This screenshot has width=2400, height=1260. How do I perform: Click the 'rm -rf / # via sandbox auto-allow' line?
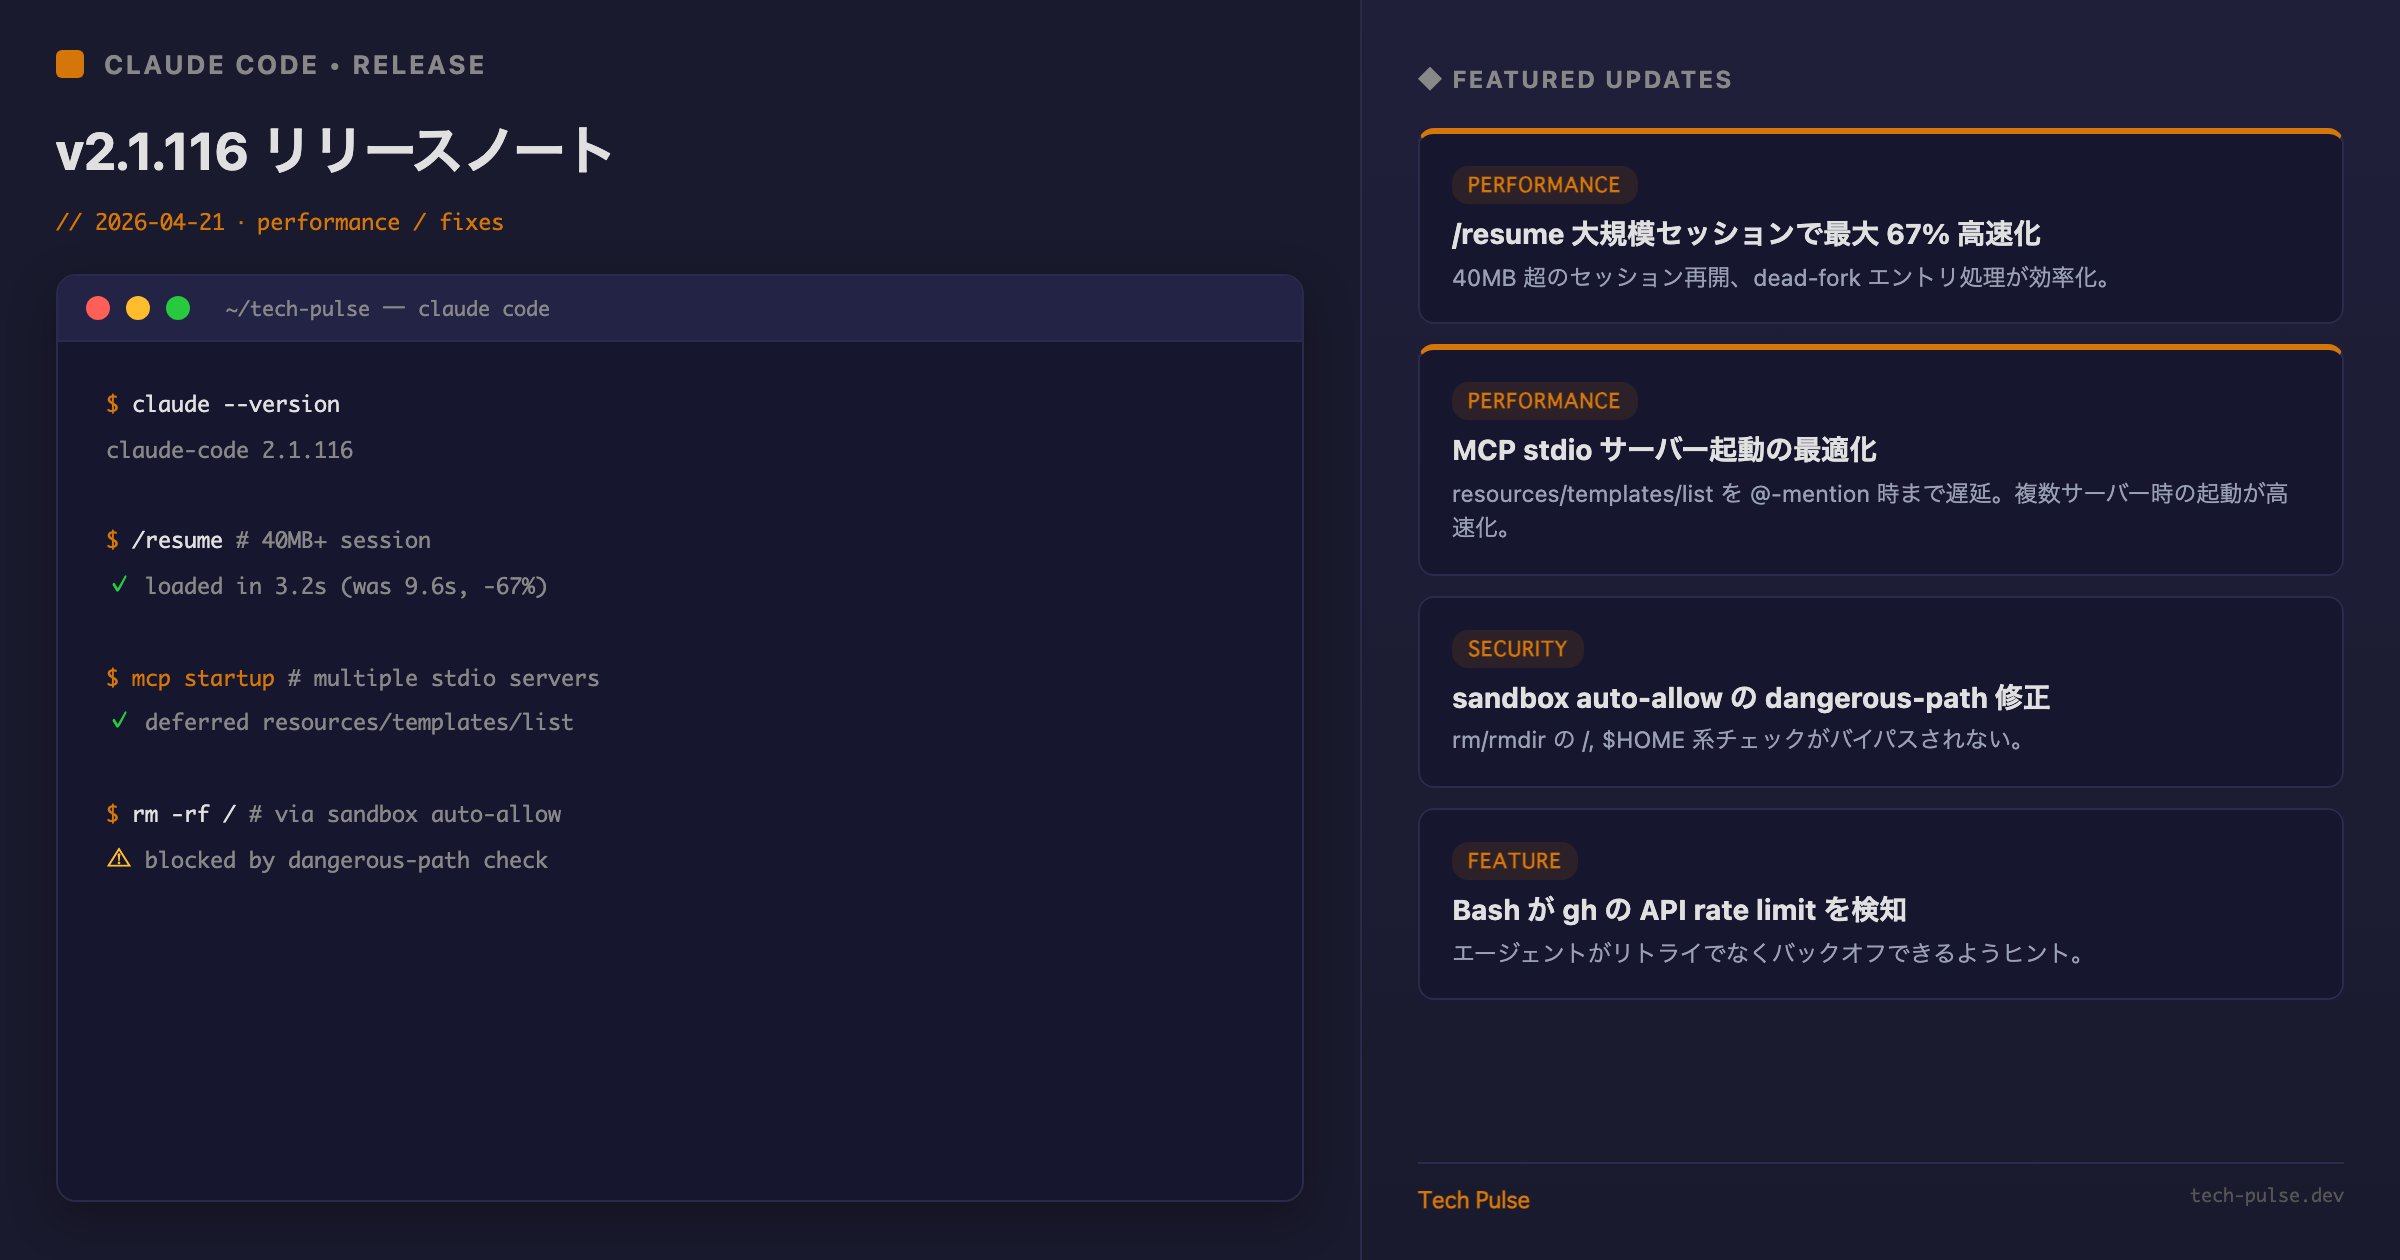(334, 814)
